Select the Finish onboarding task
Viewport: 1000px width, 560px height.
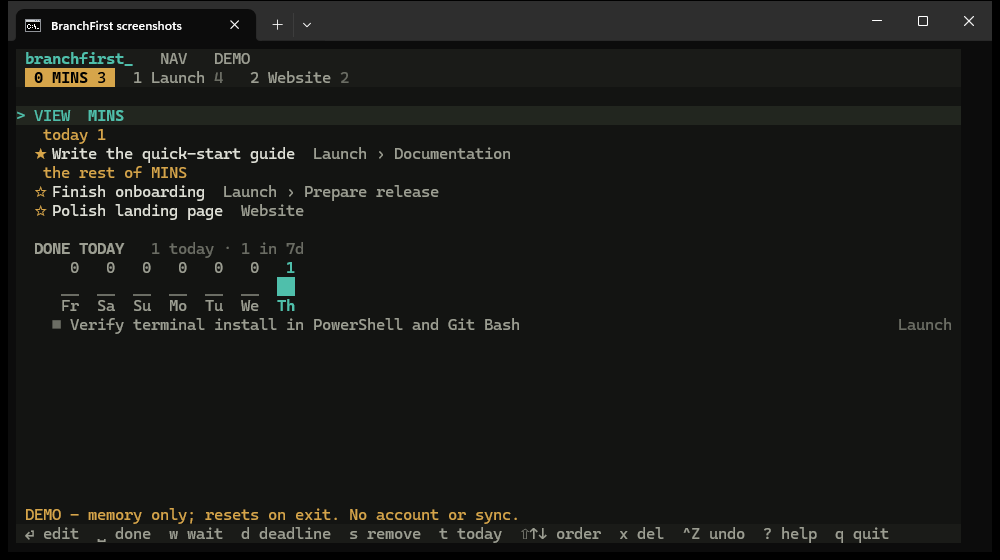pyautogui.click(x=128, y=192)
